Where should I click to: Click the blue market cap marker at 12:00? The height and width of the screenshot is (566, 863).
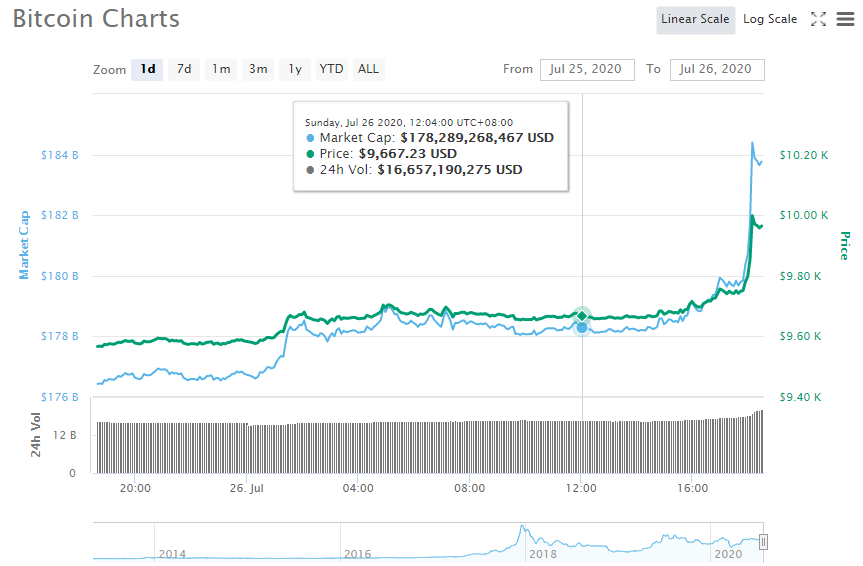coord(582,327)
